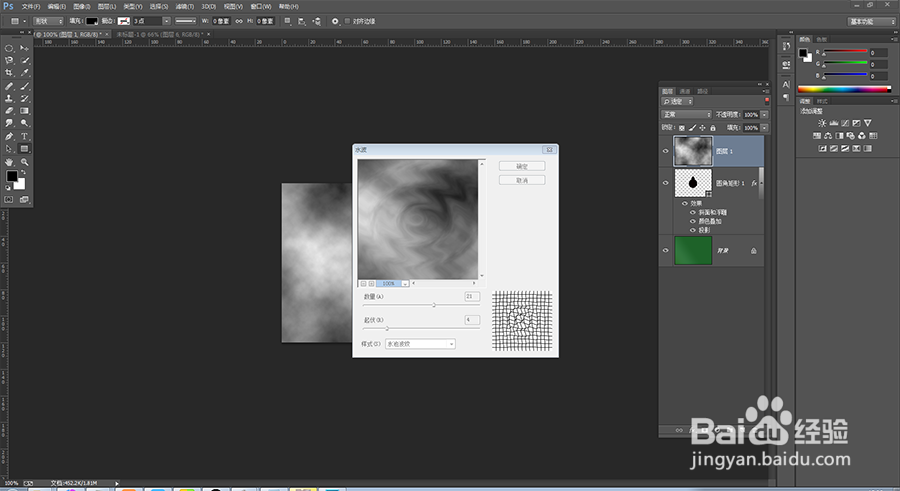Open the History panel icon
The width and height of the screenshot is (900, 491).
[786, 47]
